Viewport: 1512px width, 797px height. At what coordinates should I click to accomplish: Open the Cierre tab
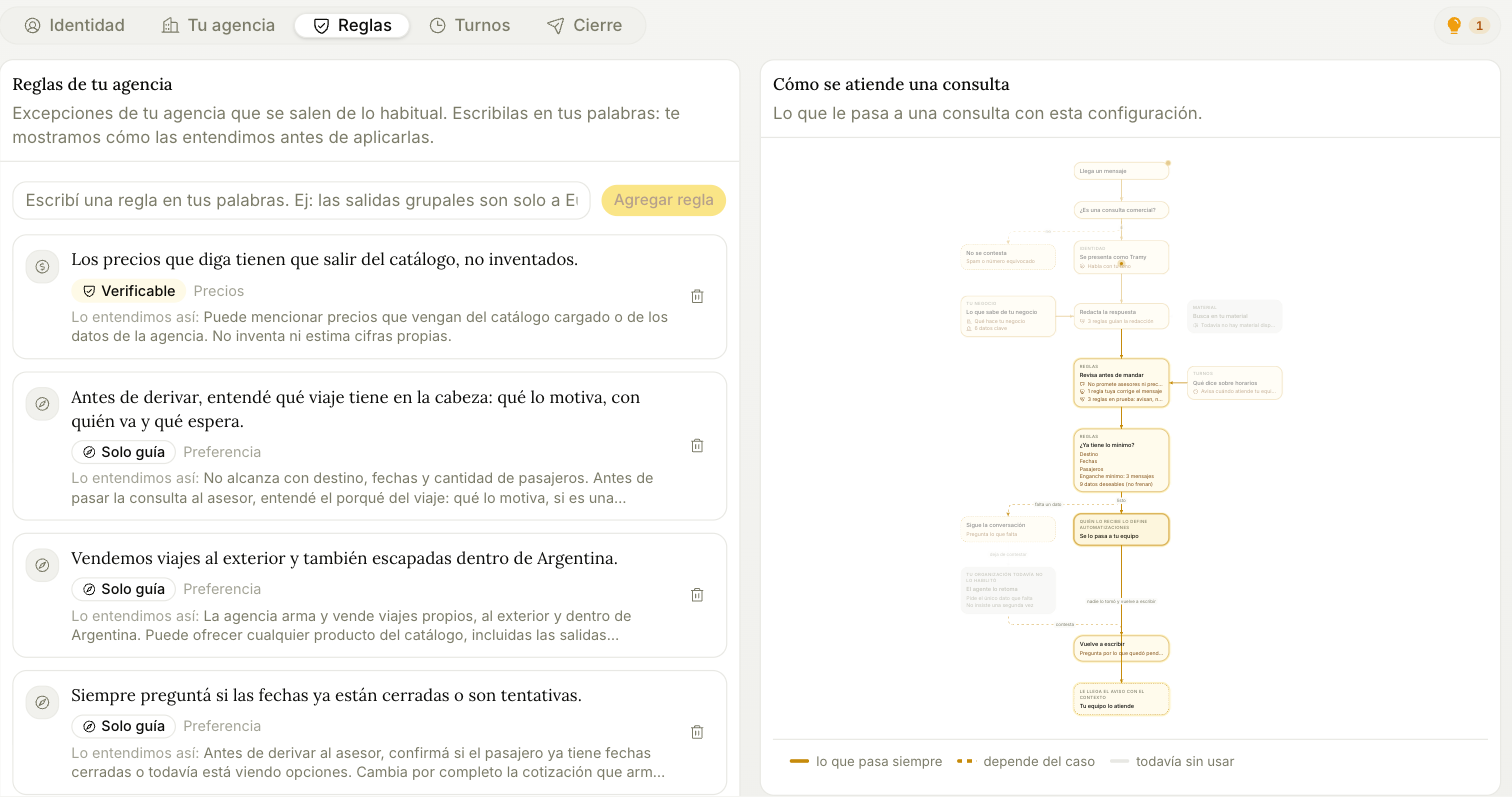[584, 25]
